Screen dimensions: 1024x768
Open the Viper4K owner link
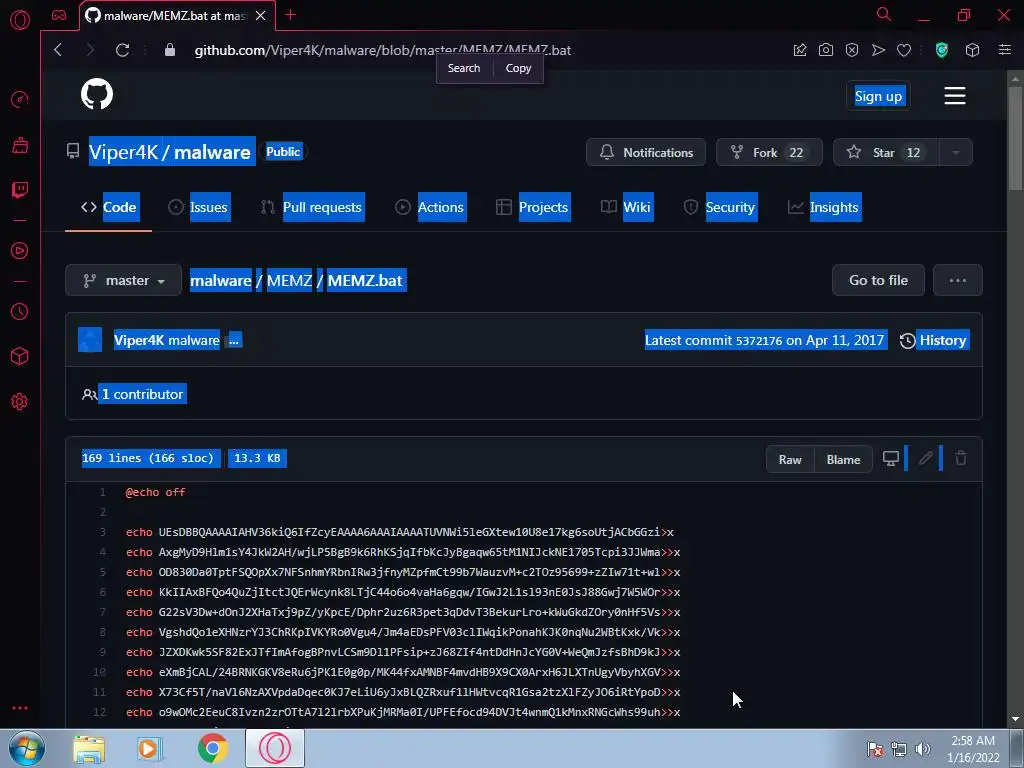(123, 152)
